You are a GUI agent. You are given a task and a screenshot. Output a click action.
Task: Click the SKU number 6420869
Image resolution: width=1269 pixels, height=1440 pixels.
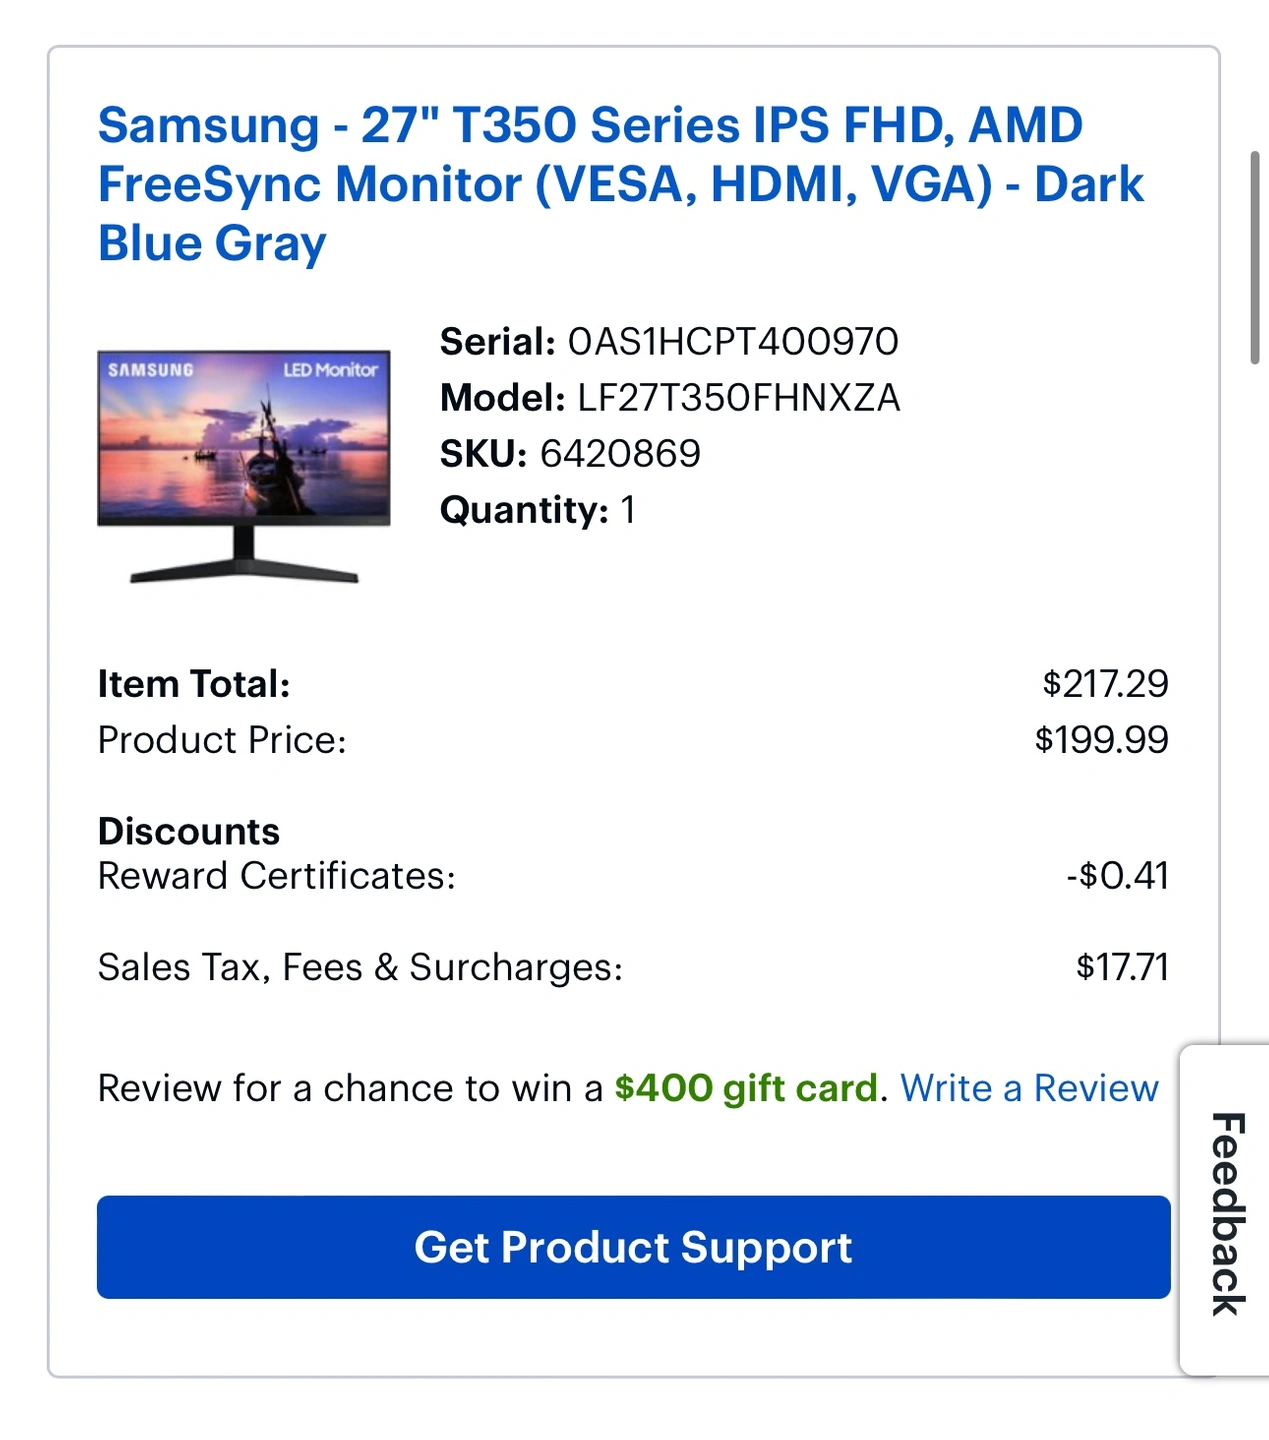[620, 454]
